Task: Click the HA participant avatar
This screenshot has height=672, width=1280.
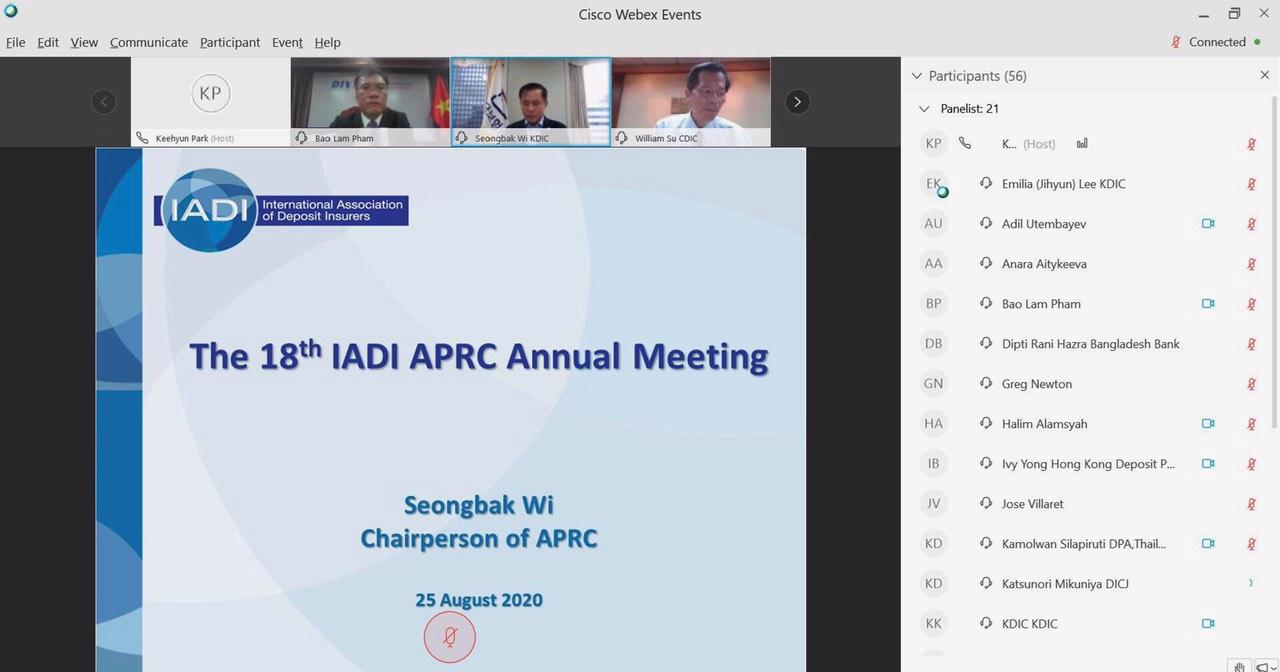Action: pyautogui.click(x=933, y=424)
